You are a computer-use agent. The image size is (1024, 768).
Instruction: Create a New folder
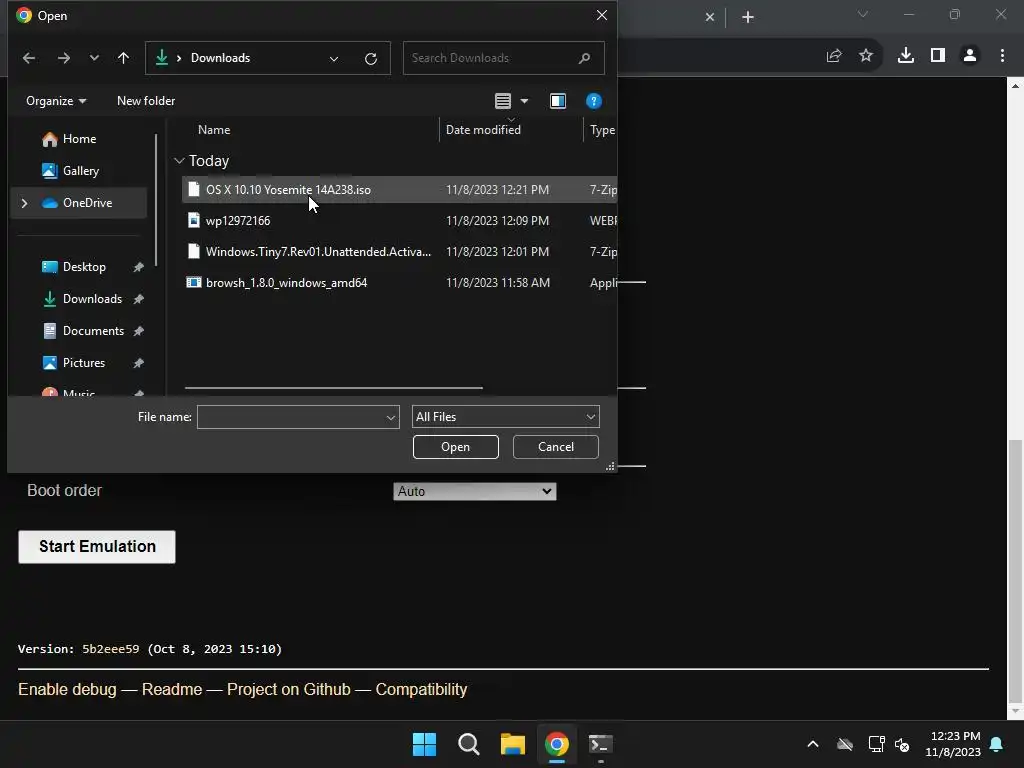tap(146, 101)
